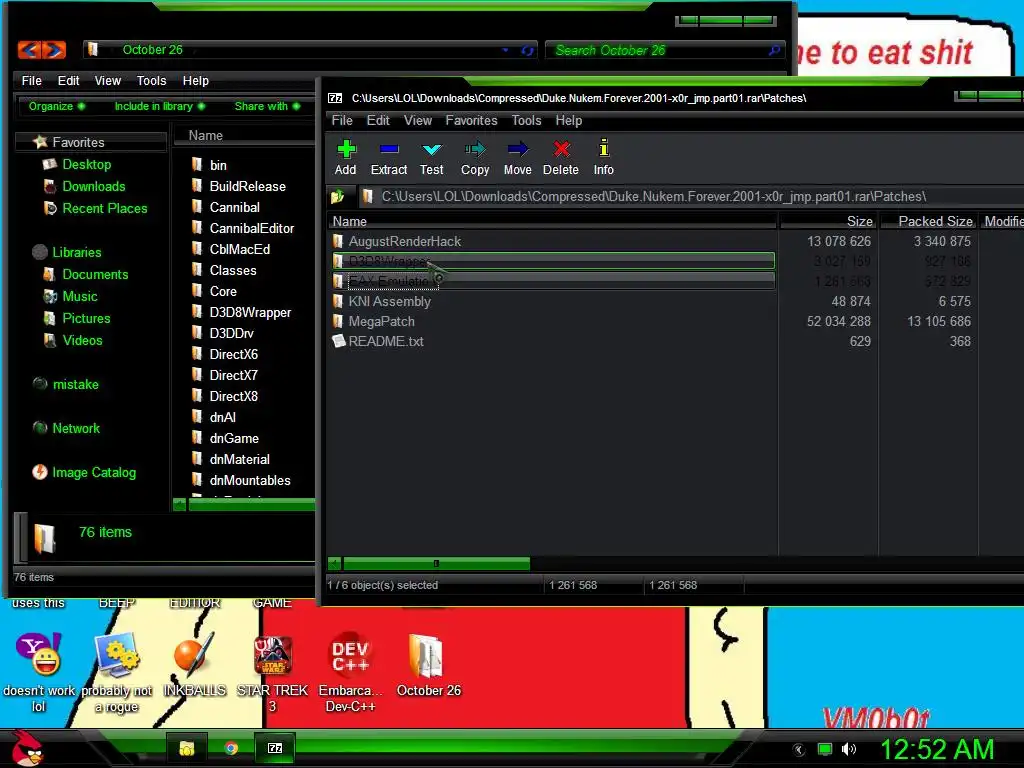Select the INKBALLS desktop icon

[x=195, y=664]
